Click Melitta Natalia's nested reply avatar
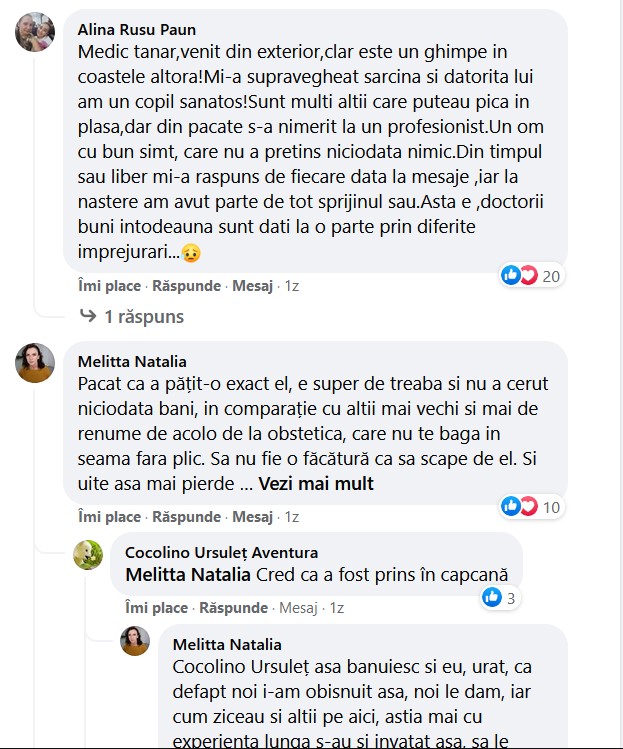The height and width of the screenshot is (749, 623). tap(135, 642)
